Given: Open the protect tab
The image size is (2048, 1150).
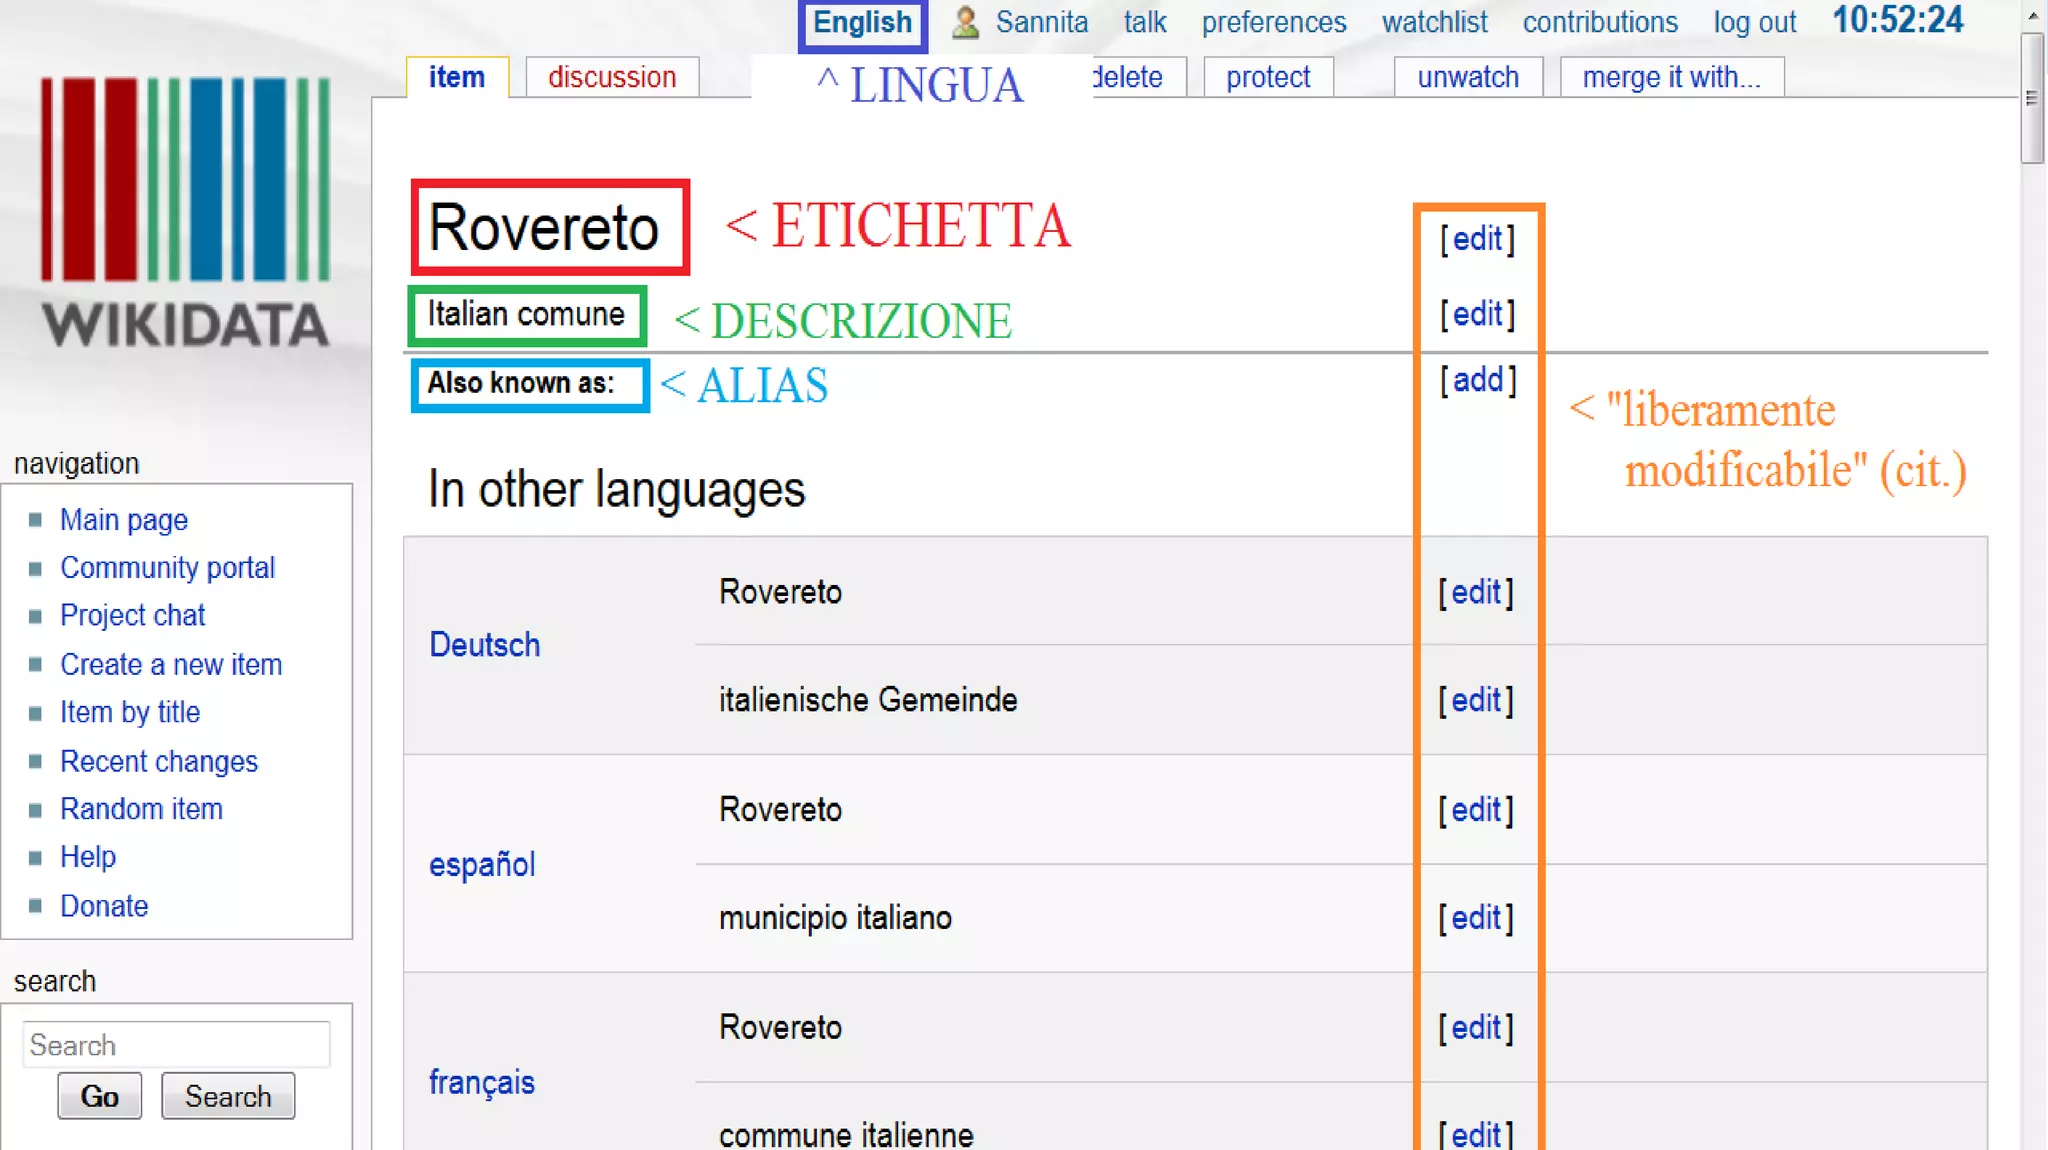Looking at the screenshot, I should point(1267,77).
